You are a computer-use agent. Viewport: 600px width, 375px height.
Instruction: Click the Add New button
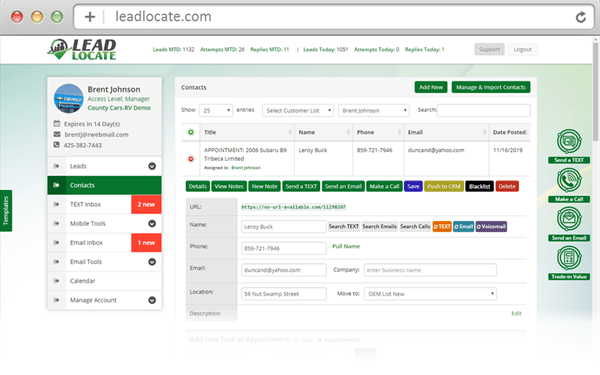431,87
